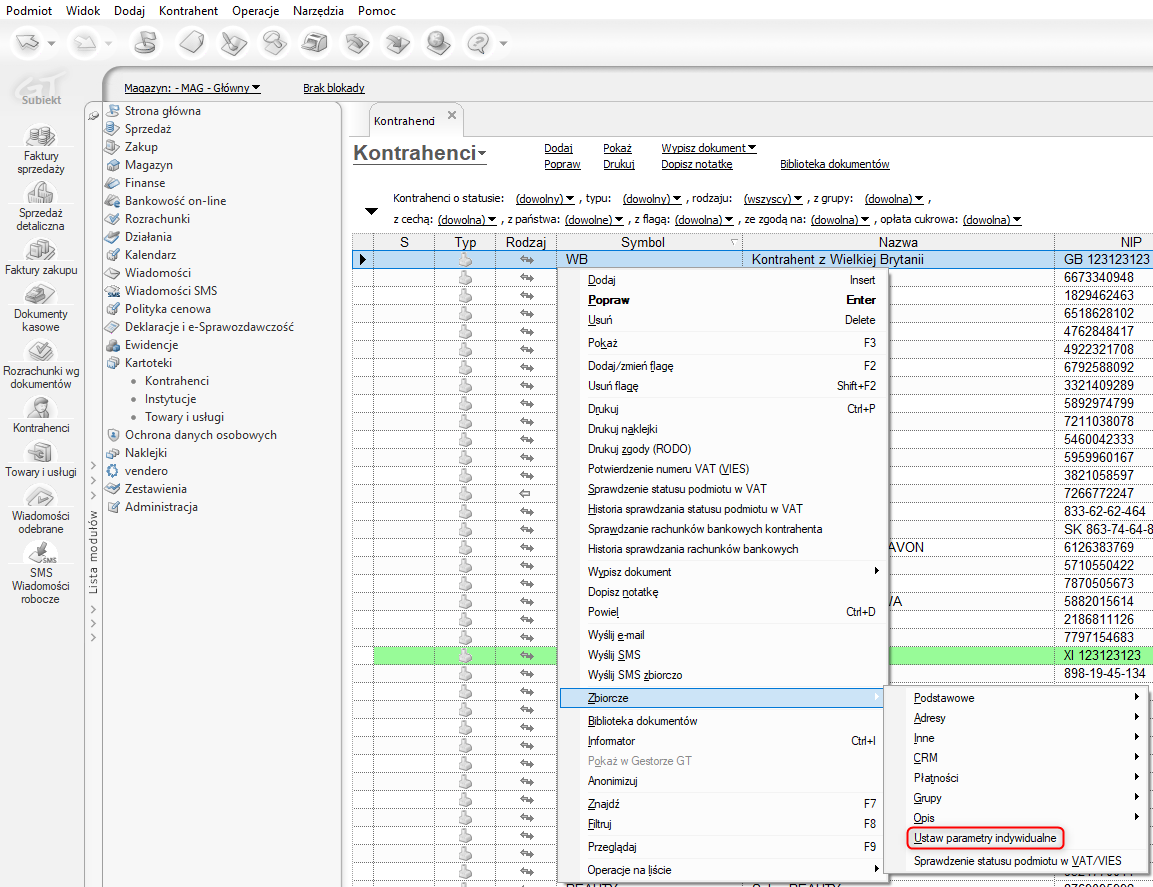Open Wiadomości odebrane sidebar icon
This screenshot has height=887, width=1153.
[x=40, y=496]
